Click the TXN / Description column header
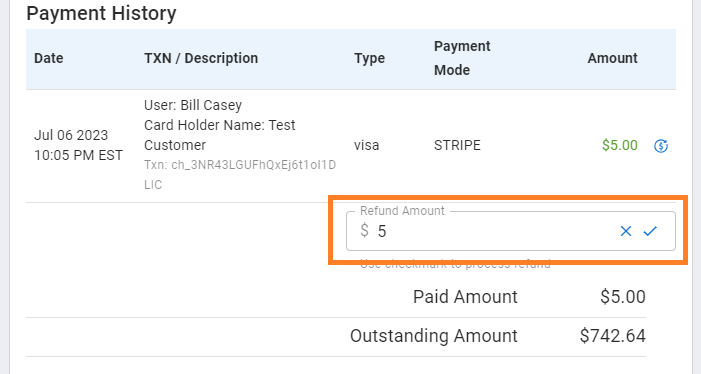 pos(201,58)
